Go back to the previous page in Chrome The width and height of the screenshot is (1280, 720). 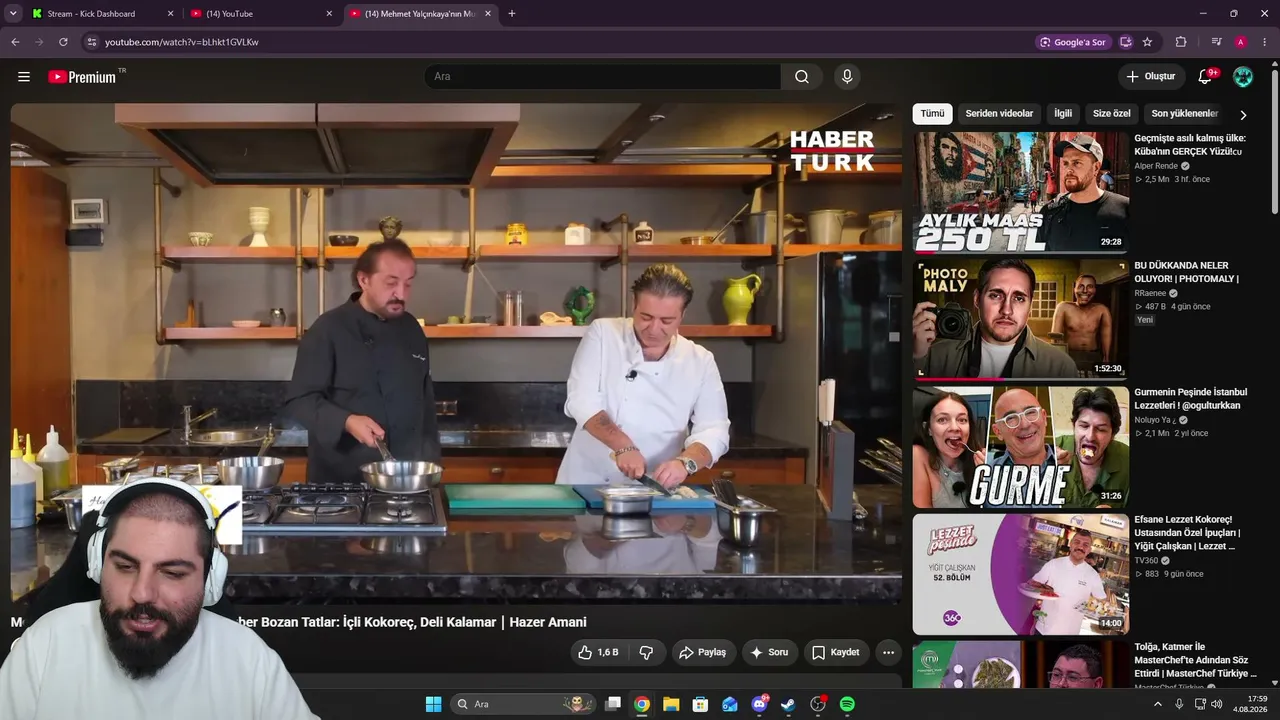coord(15,42)
